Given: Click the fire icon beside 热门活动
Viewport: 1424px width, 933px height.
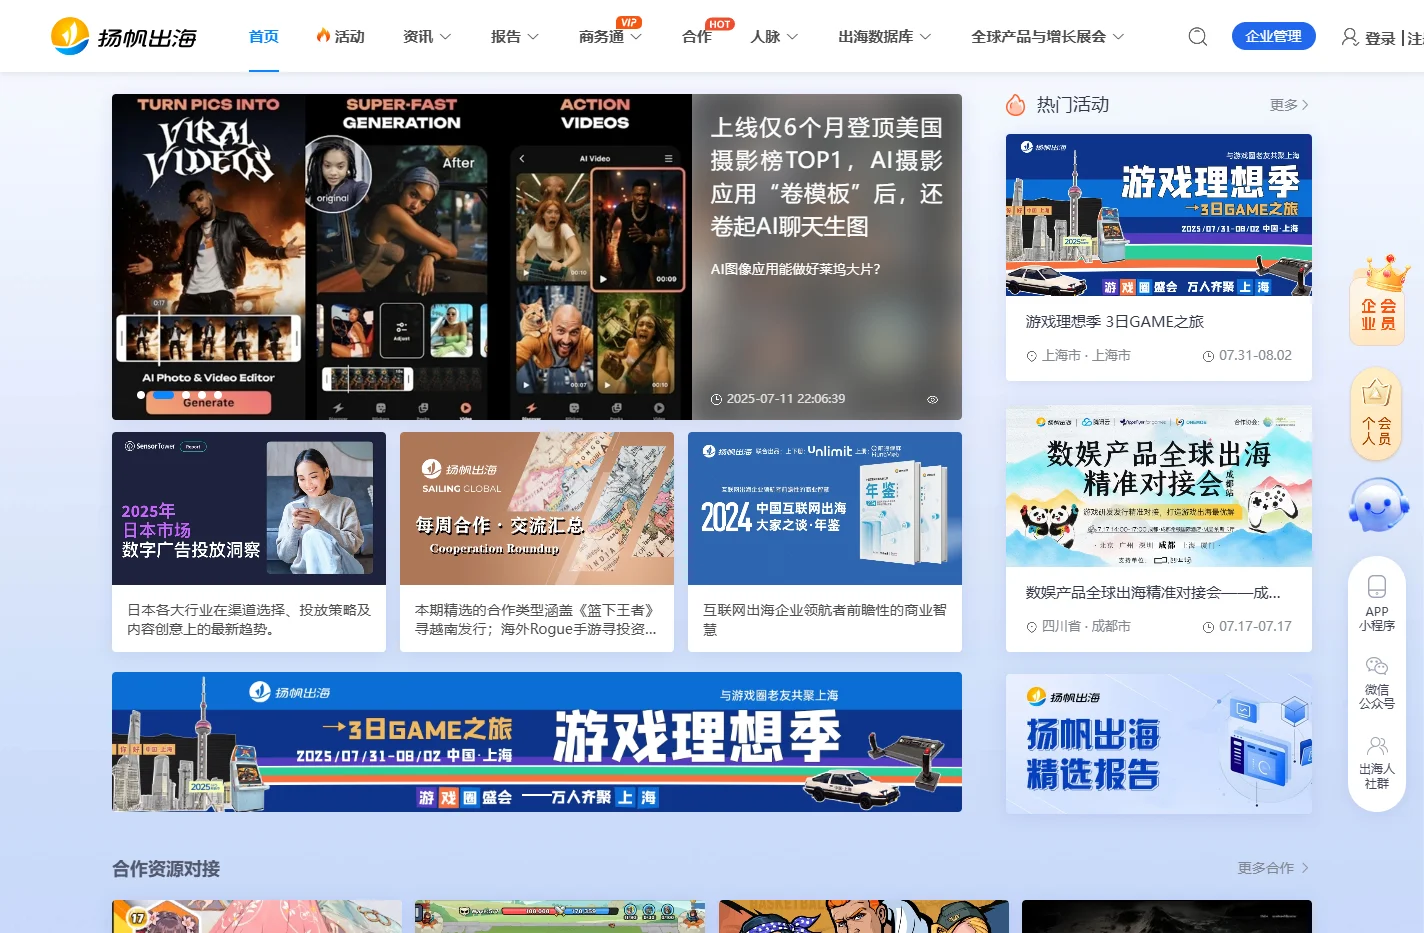Looking at the screenshot, I should 1016,105.
